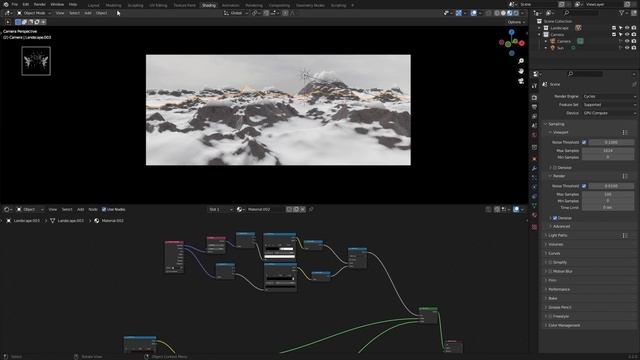Expand the Landscape collection in the outliner
640x360 pixels.
540,28
